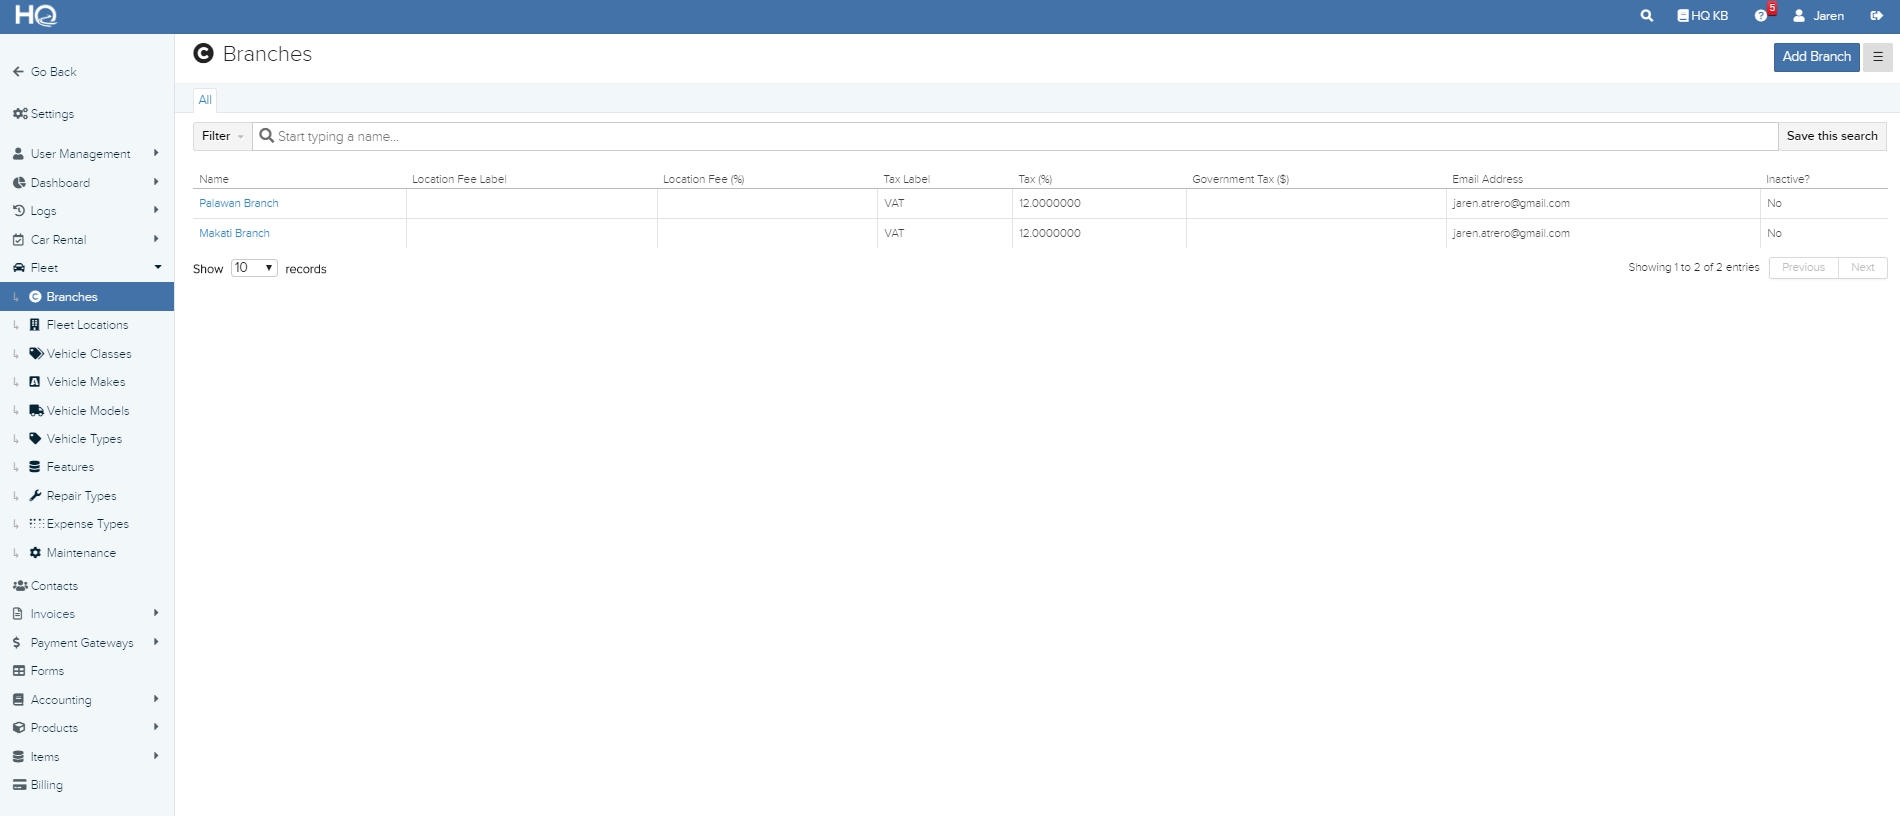Click Go Back in the sidebar
Image resolution: width=1900 pixels, height=816 pixels.
coord(44,72)
